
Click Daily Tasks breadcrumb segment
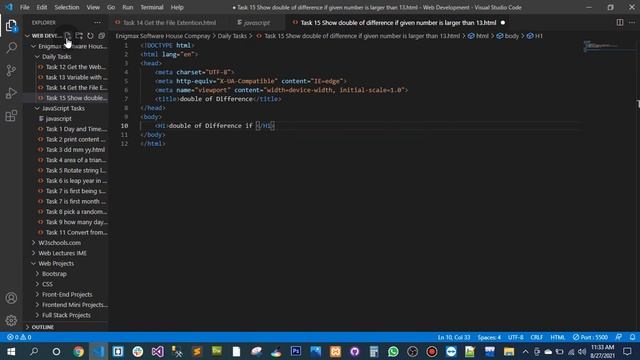232,36
